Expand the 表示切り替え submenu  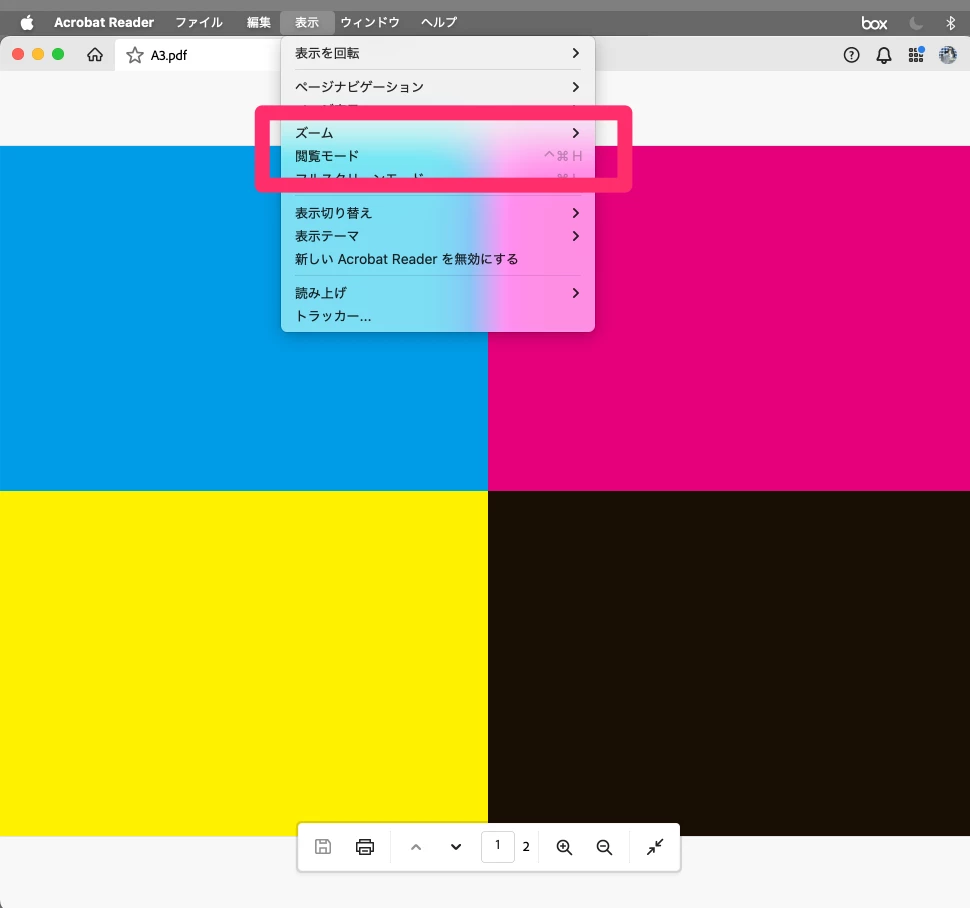[437, 213]
